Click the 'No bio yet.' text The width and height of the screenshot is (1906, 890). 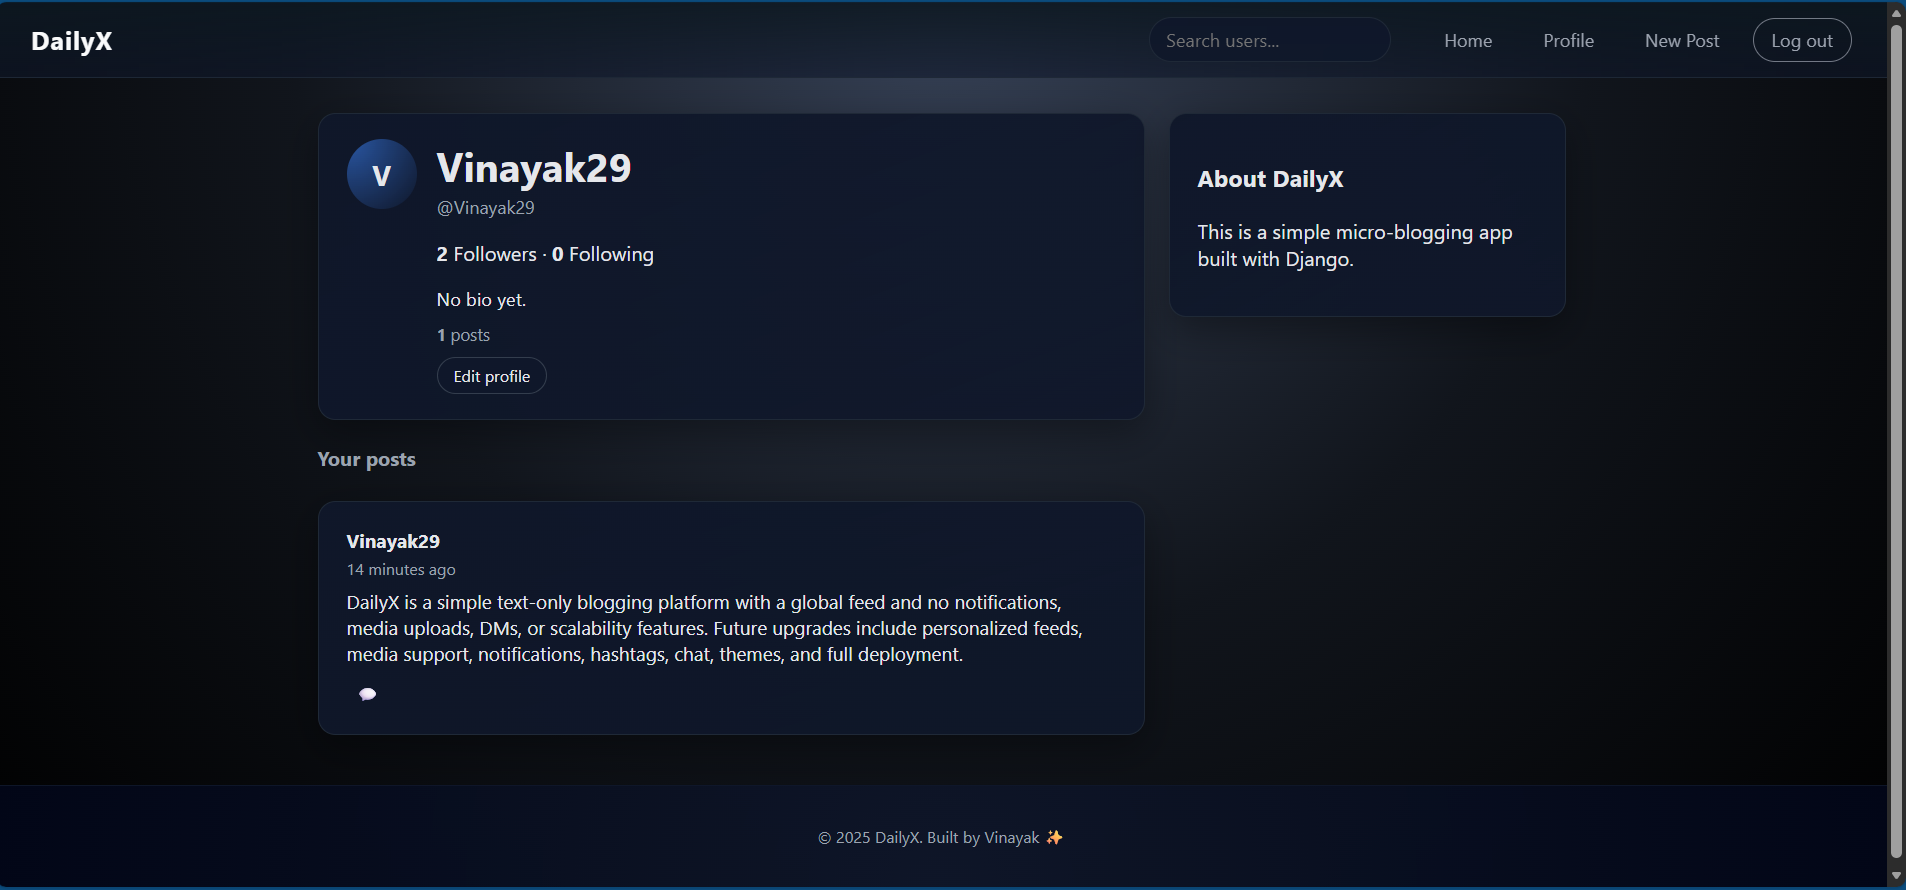click(481, 300)
